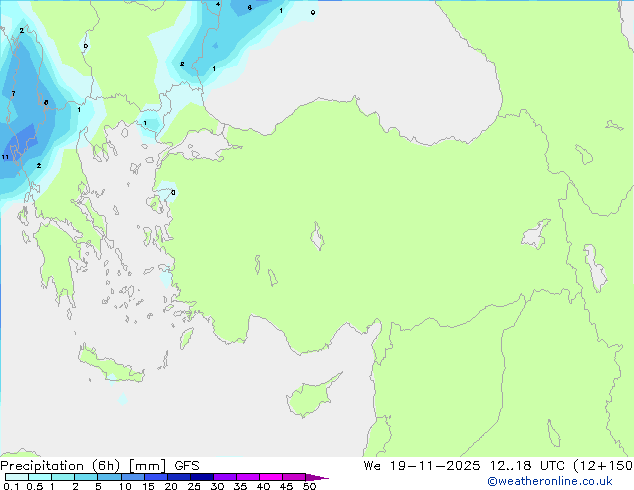Select the 5–10 mm legend color

[109, 477]
